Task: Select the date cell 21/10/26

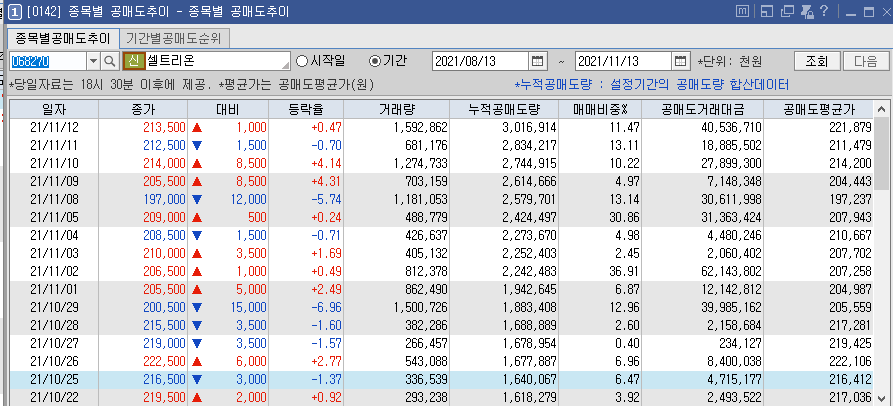Action: pyautogui.click(x=54, y=362)
